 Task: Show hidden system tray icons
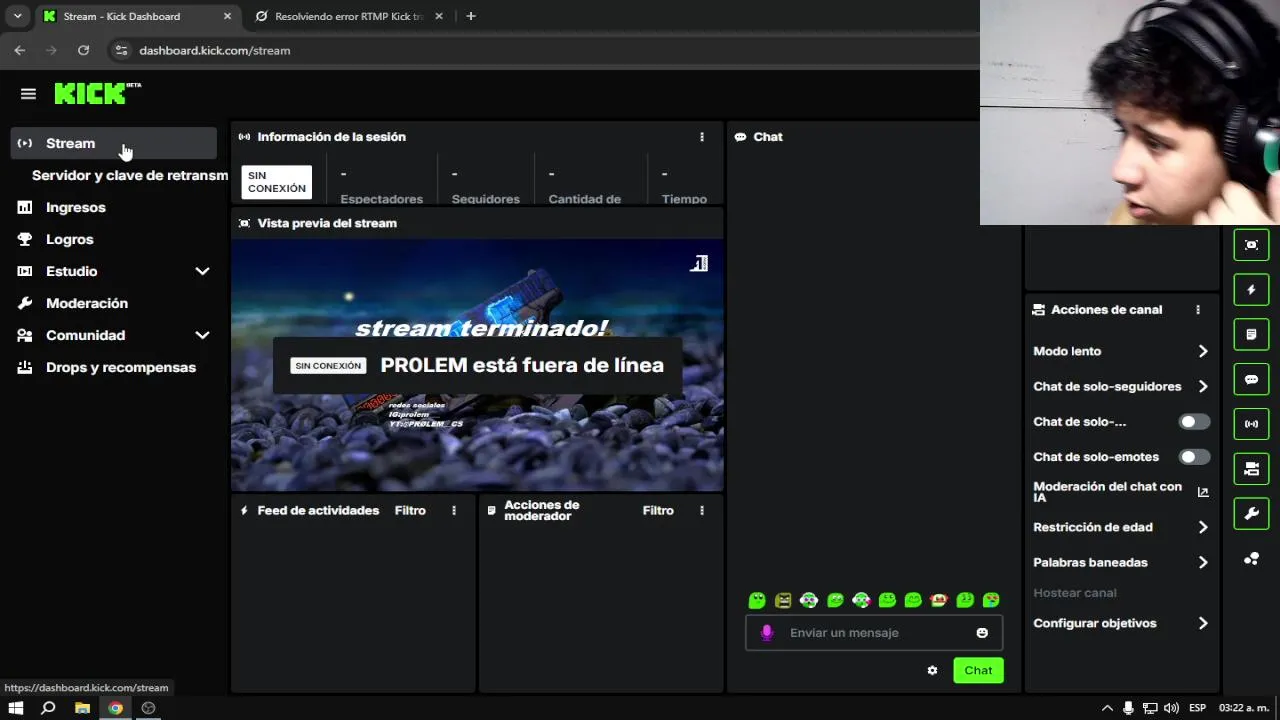1107,708
